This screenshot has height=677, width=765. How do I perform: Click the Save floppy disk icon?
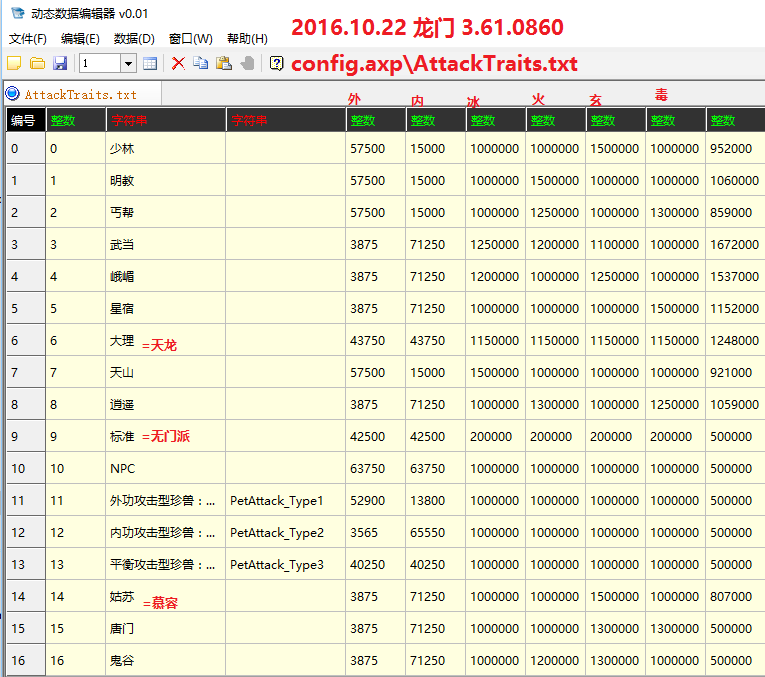click(x=60, y=63)
